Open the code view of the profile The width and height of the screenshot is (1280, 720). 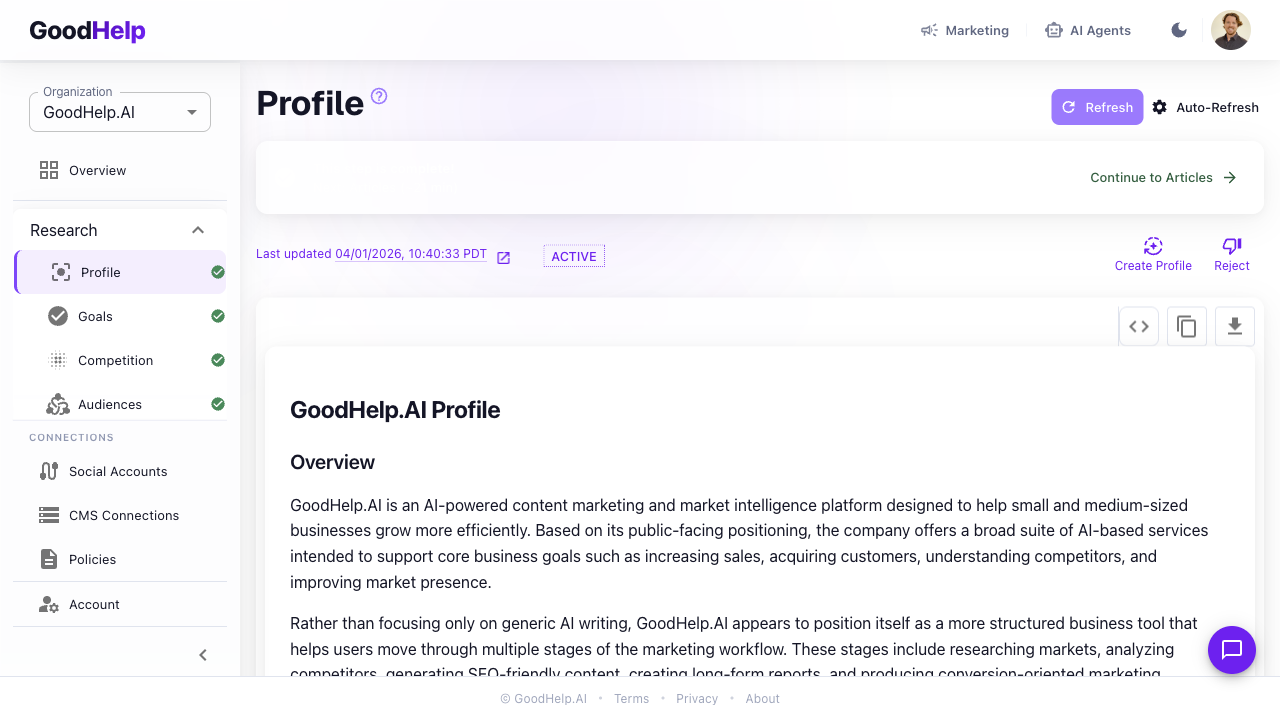1138,326
